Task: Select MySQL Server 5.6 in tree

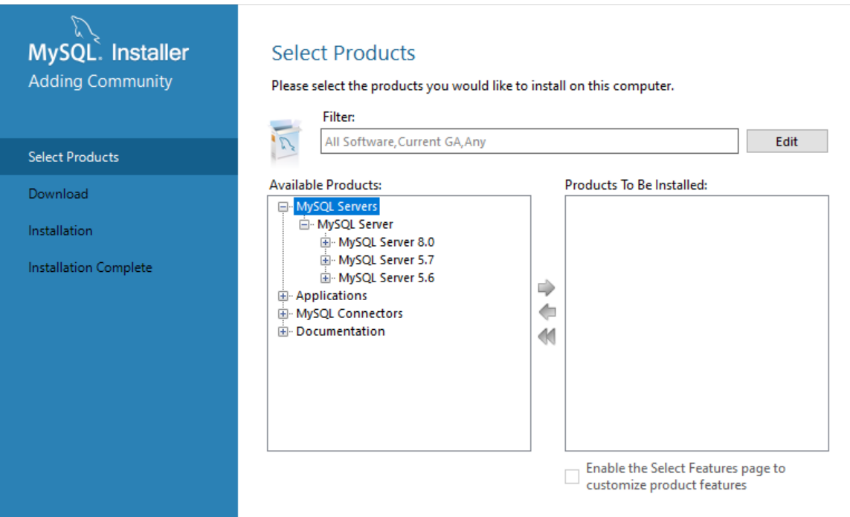Action: (x=386, y=278)
